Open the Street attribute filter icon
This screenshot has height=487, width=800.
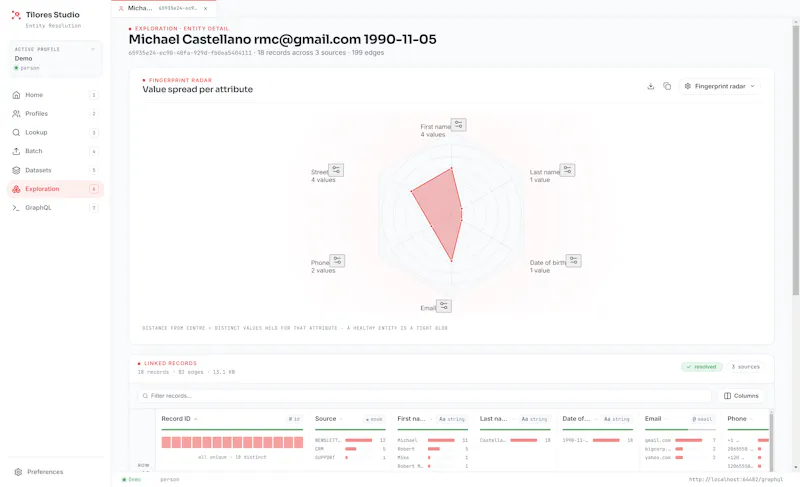pos(336,170)
